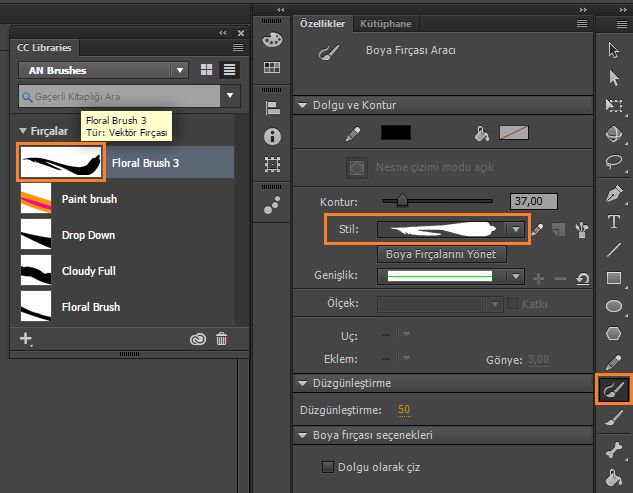Select the CC Libraries tab
Viewport: 633px width, 493px height.
click(x=44, y=48)
